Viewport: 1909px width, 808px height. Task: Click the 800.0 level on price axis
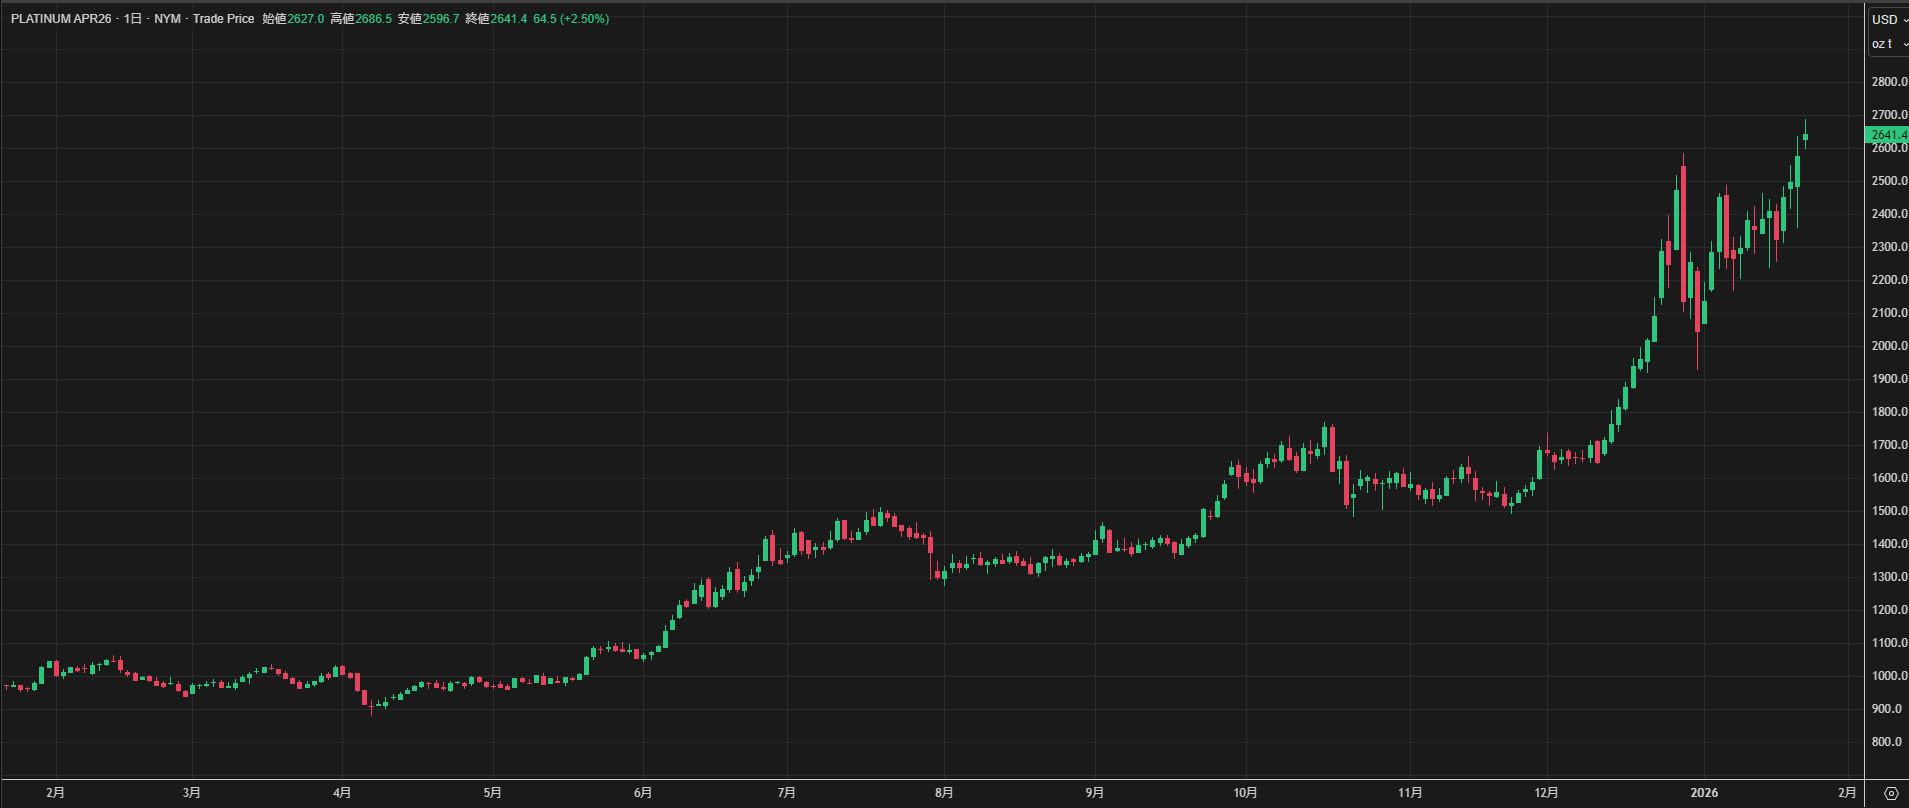click(x=1888, y=742)
